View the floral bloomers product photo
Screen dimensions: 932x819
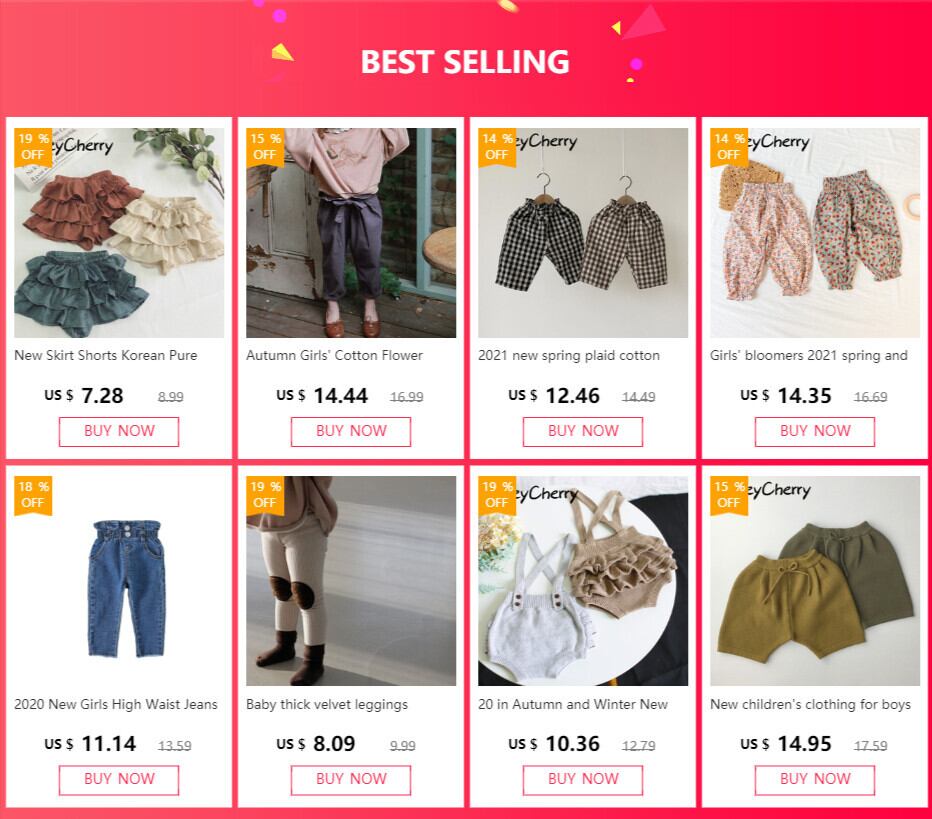(x=815, y=233)
